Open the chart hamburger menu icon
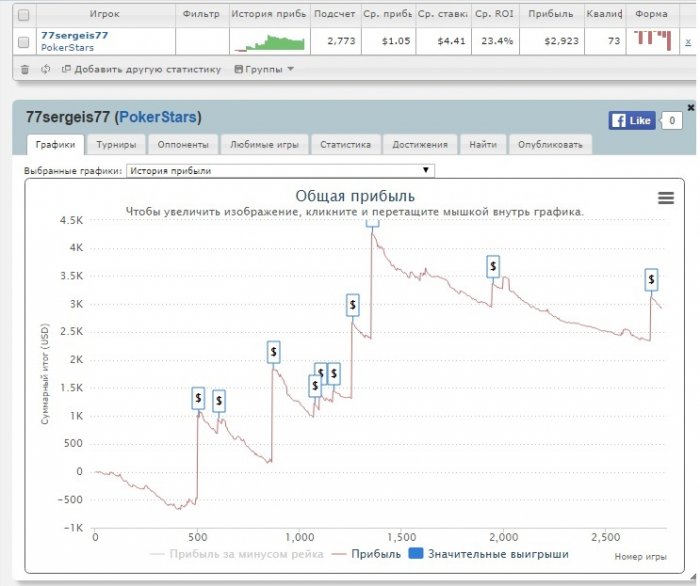The image size is (700, 586). pos(666,198)
